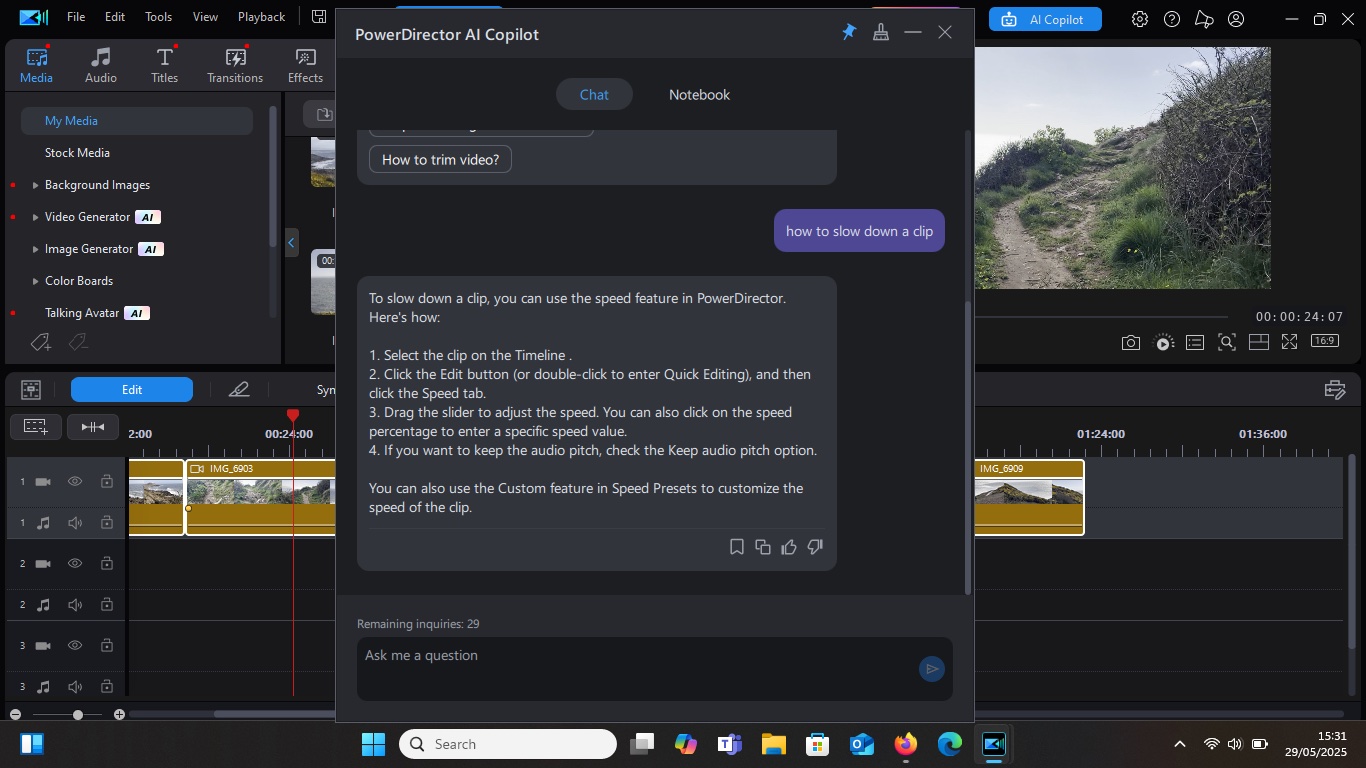The height and width of the screenshot is (768, 1366).
Task: Select My Media in the library
Action: [137, 120]
